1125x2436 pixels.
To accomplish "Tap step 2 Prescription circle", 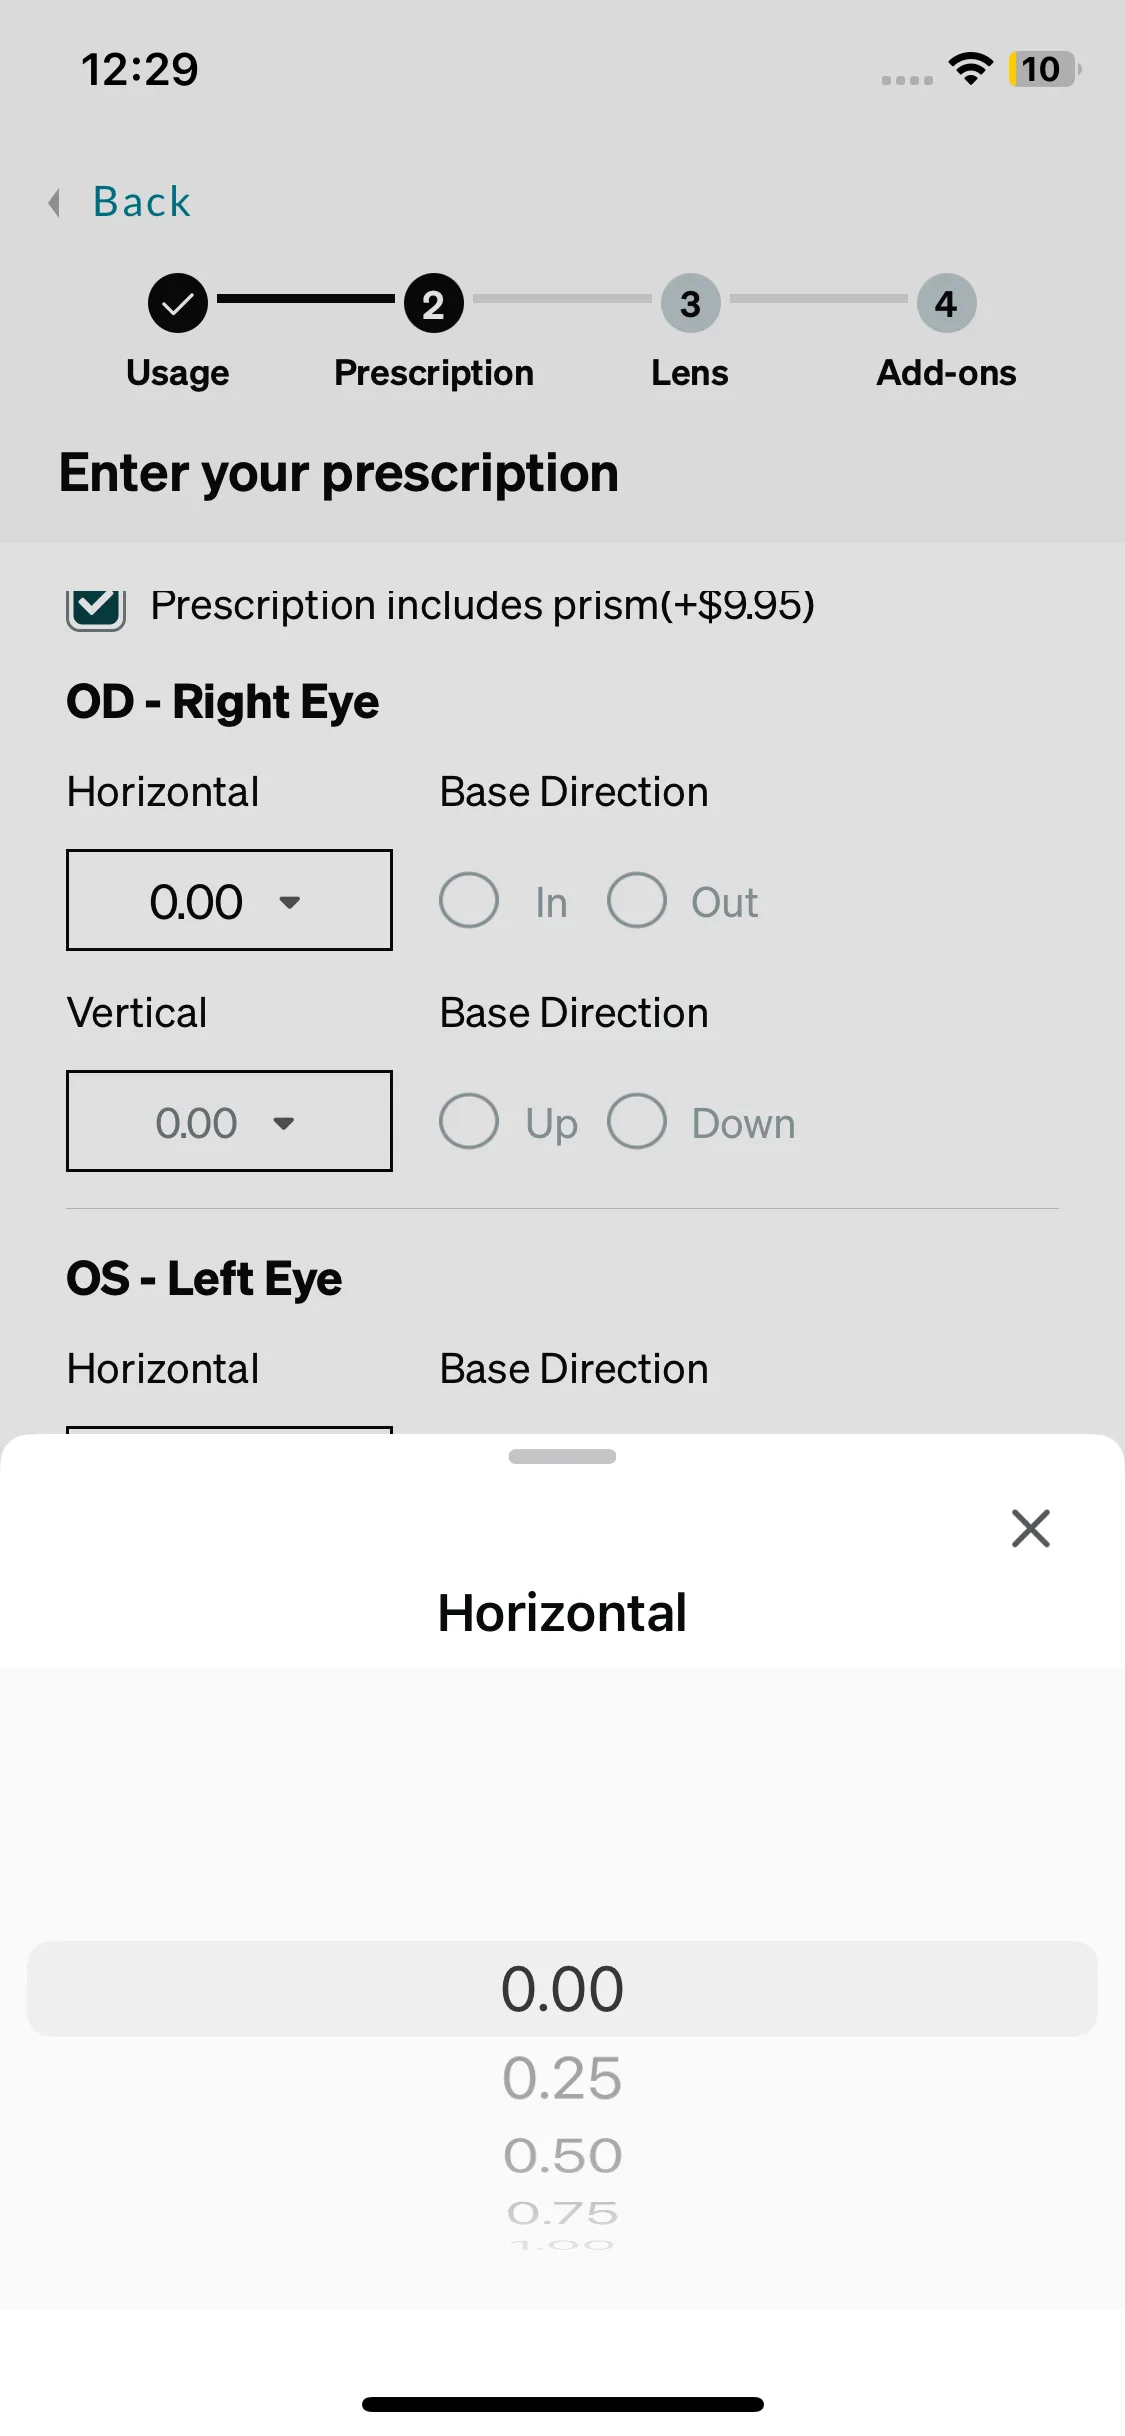I will click(433, 303).
